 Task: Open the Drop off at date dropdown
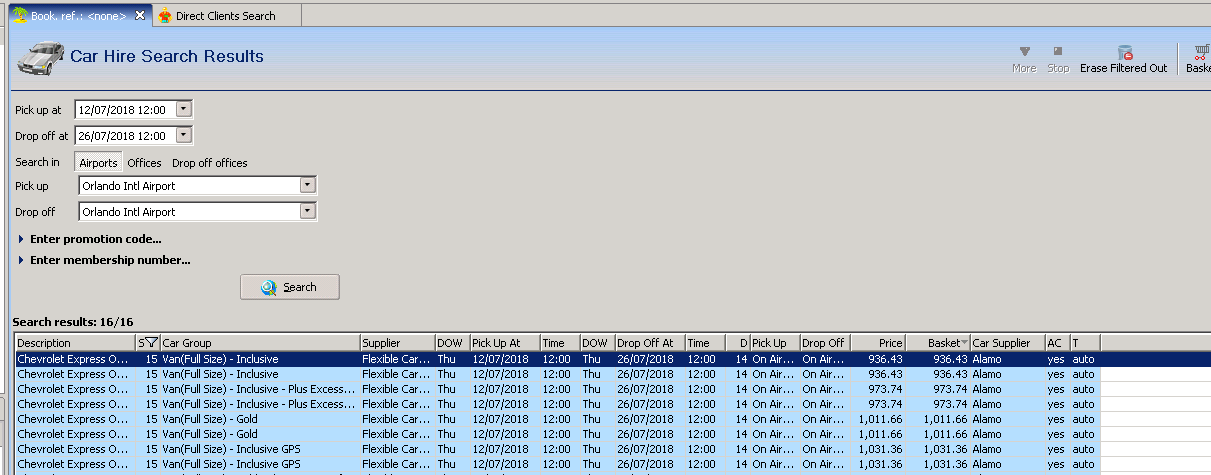(x=184, y=135)
